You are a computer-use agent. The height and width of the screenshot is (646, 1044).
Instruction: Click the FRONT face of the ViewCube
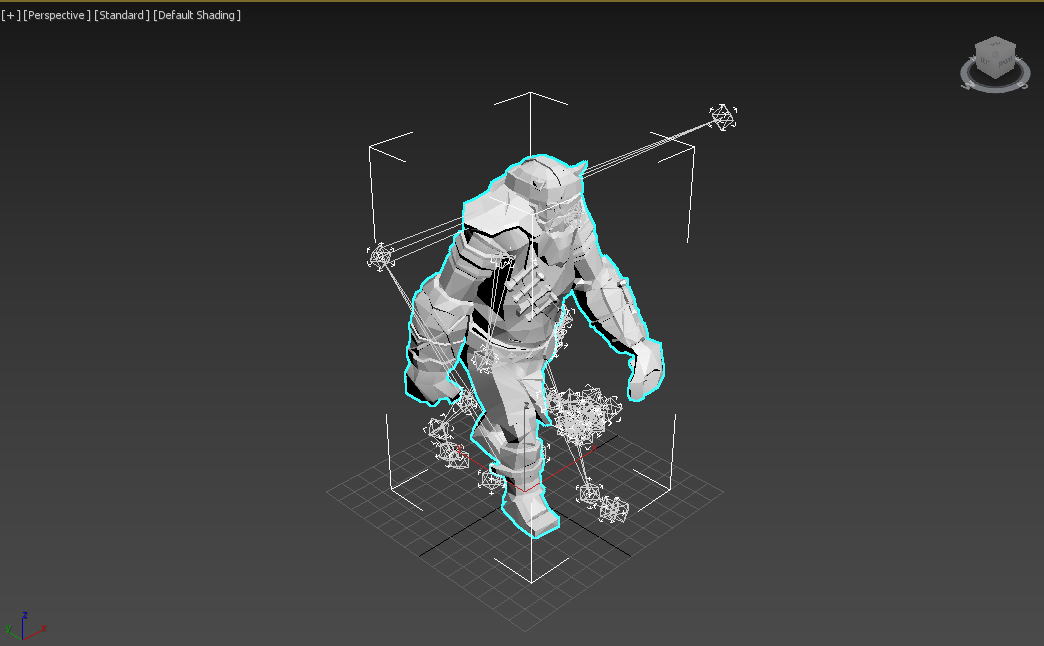[x=1006, y=62]
